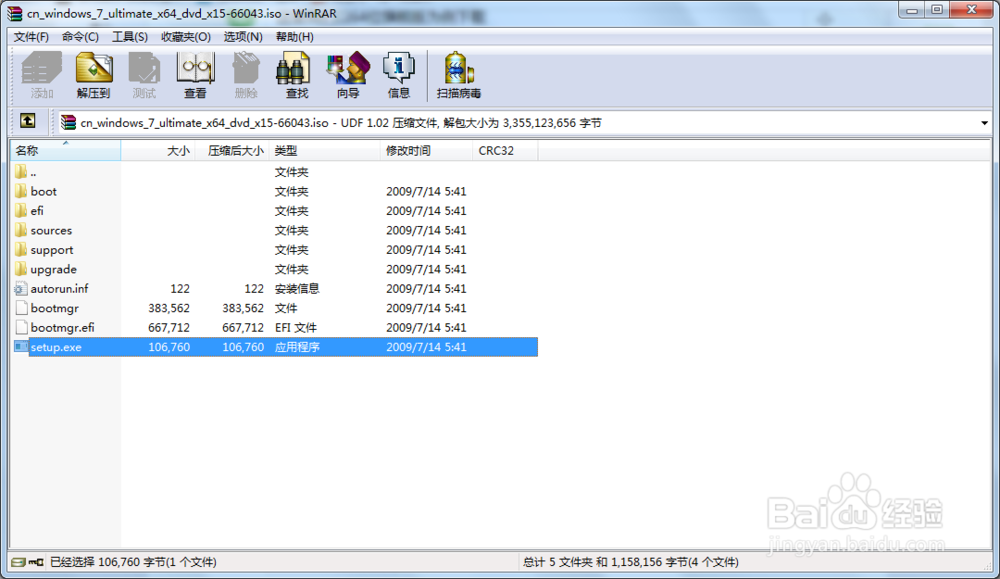Select the support folder icon
1000x579 pixels.
click(x=21, y=249)
